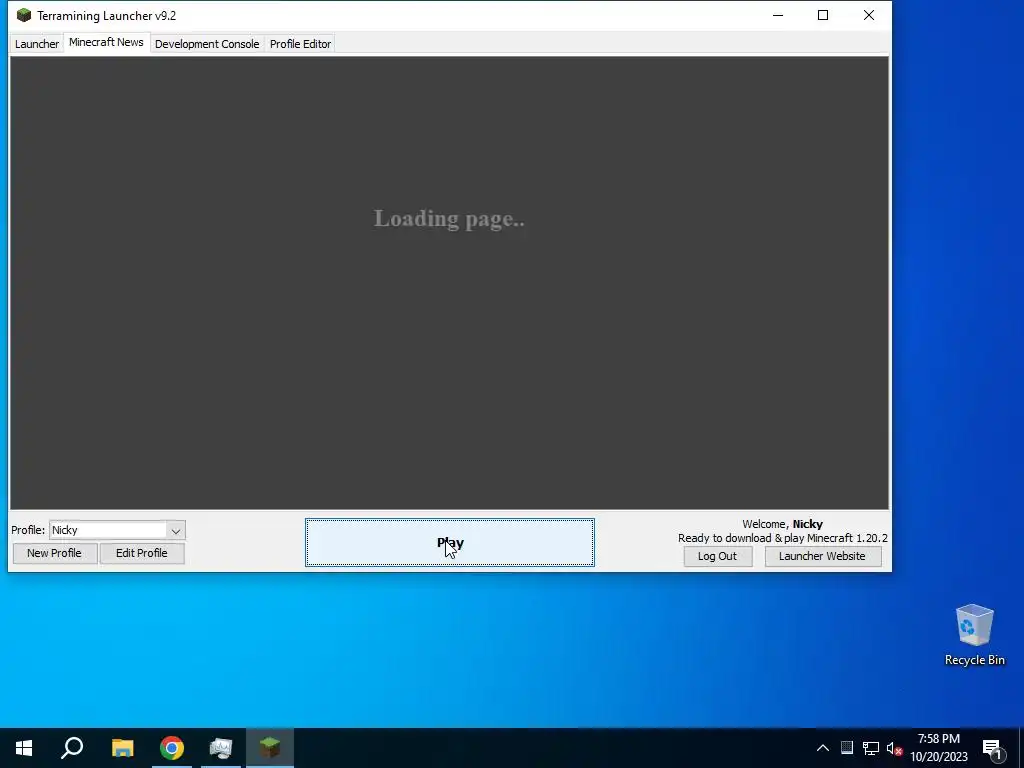1024x768 pixels.
Task: Launch Google Chrome from taskbar
Action: [x=172, y=748]
